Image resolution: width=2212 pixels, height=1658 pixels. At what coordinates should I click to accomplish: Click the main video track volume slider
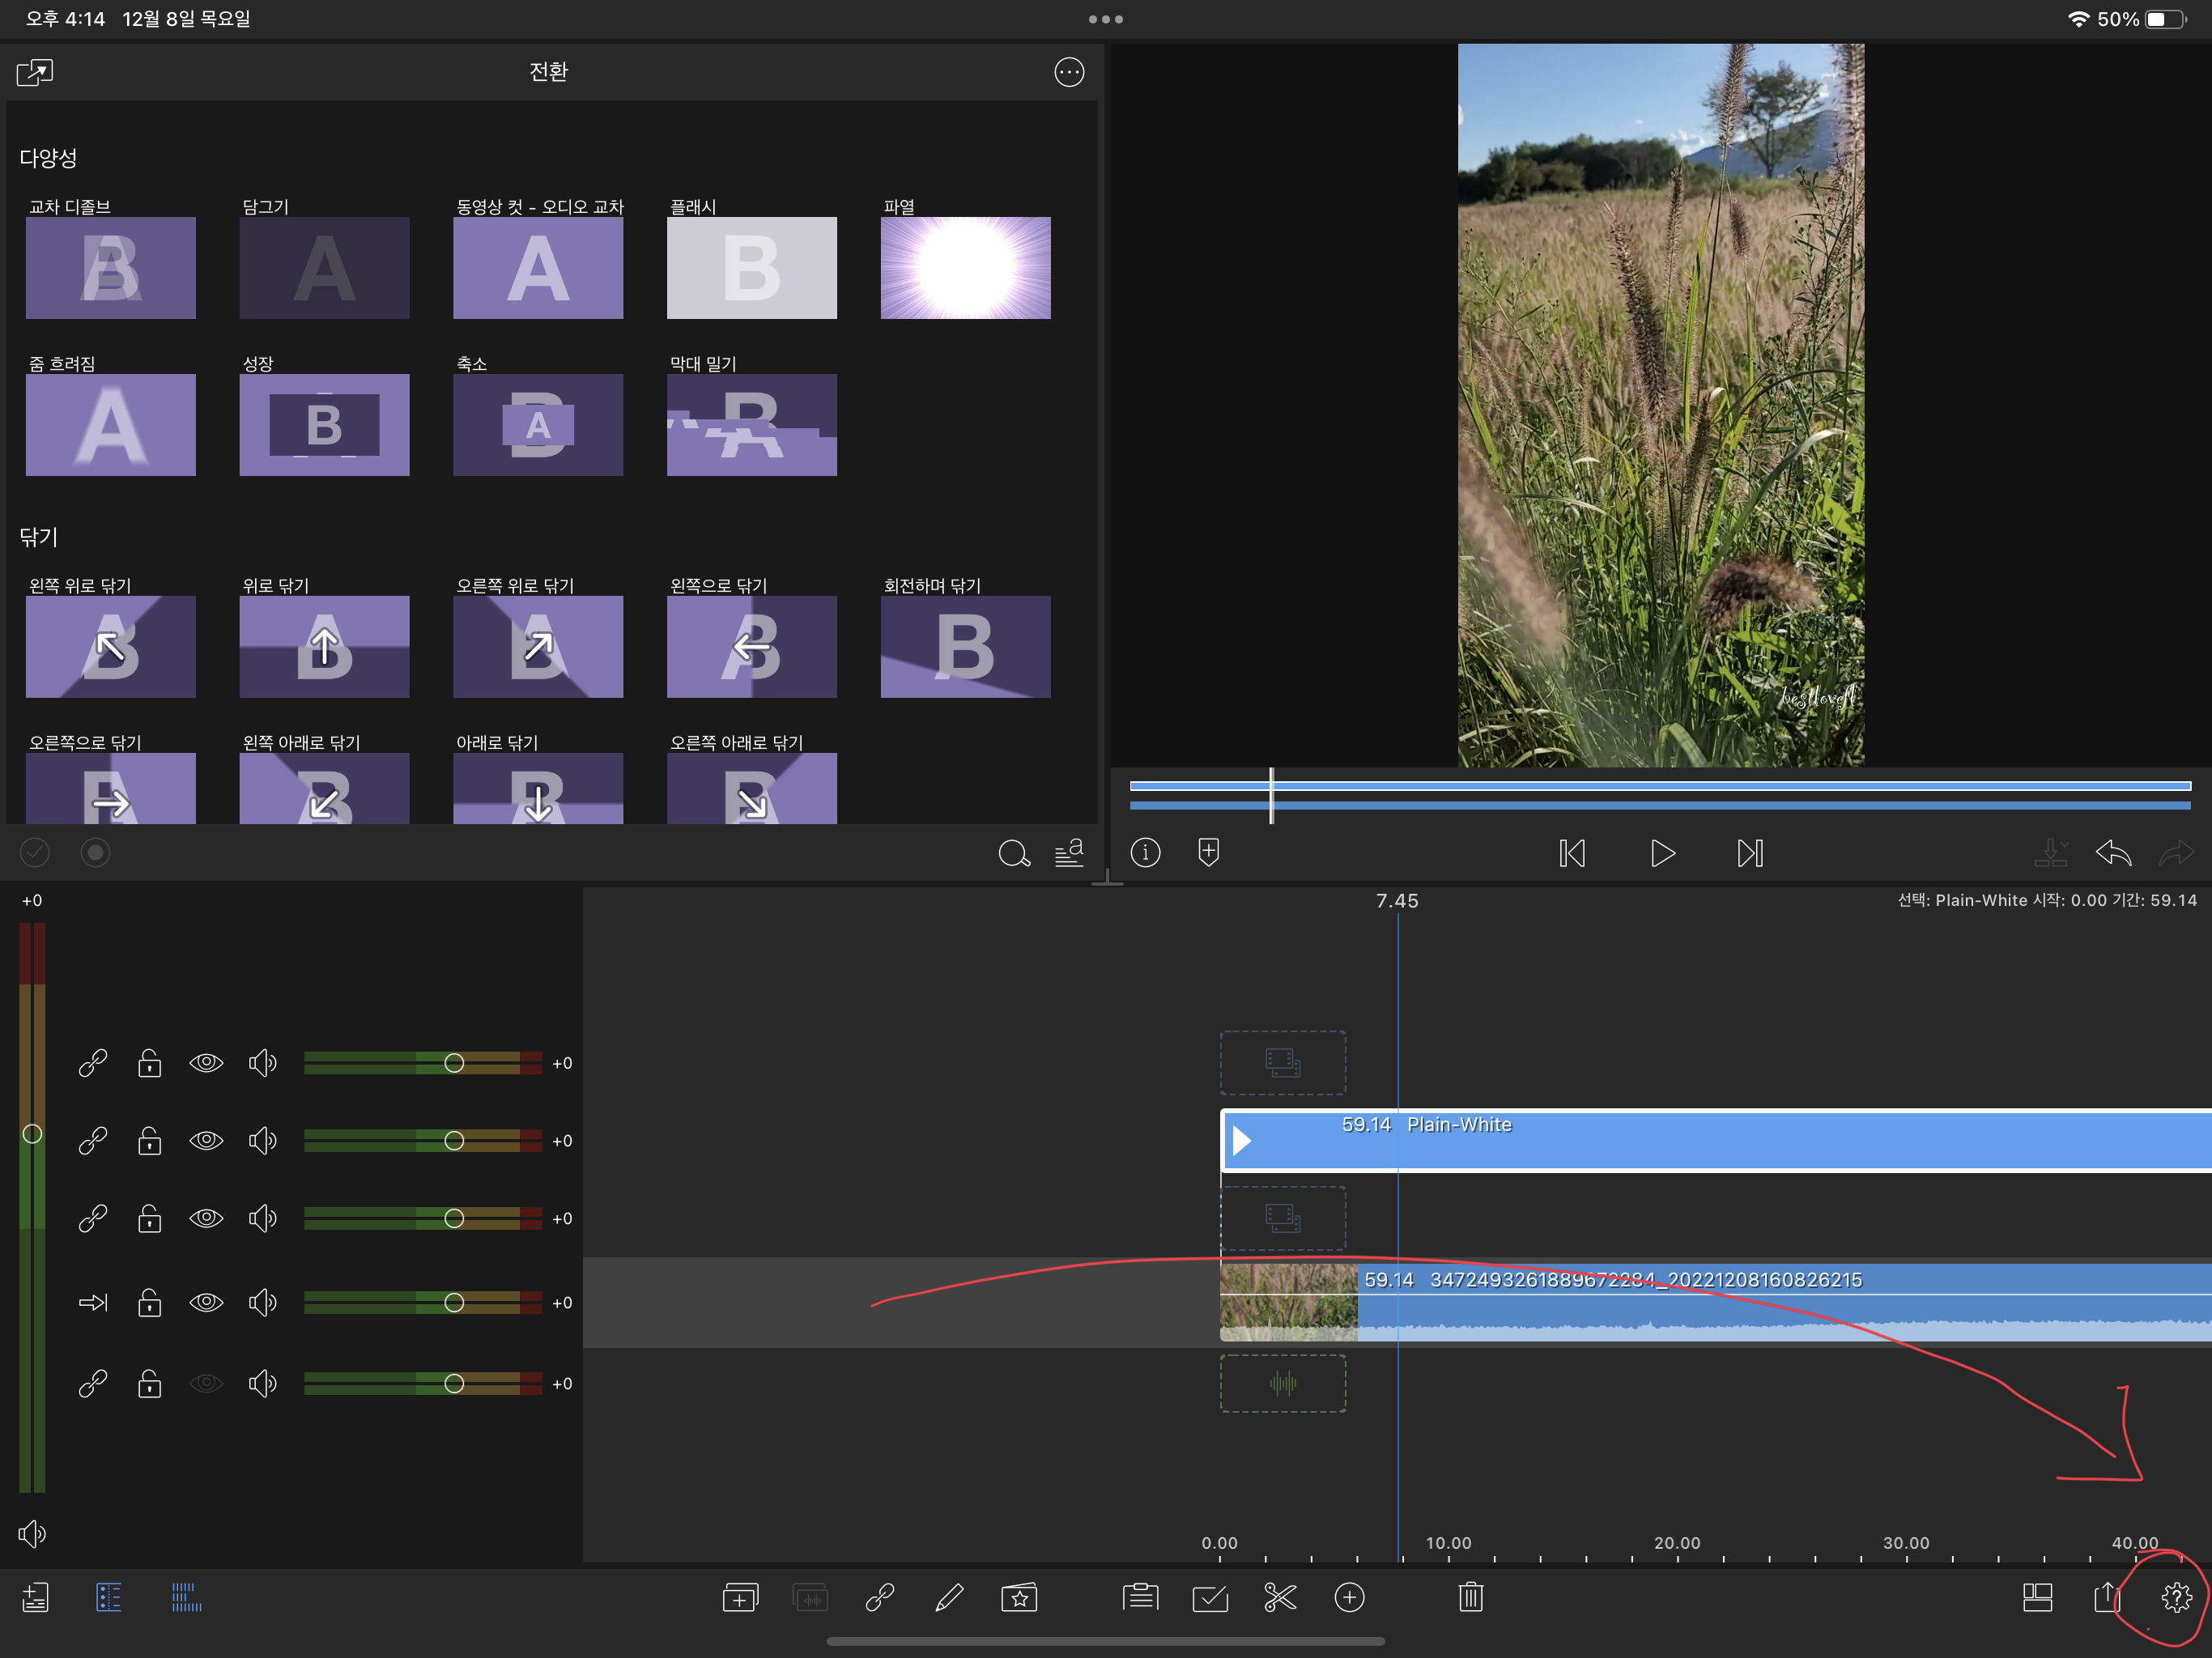[454, 1302]
